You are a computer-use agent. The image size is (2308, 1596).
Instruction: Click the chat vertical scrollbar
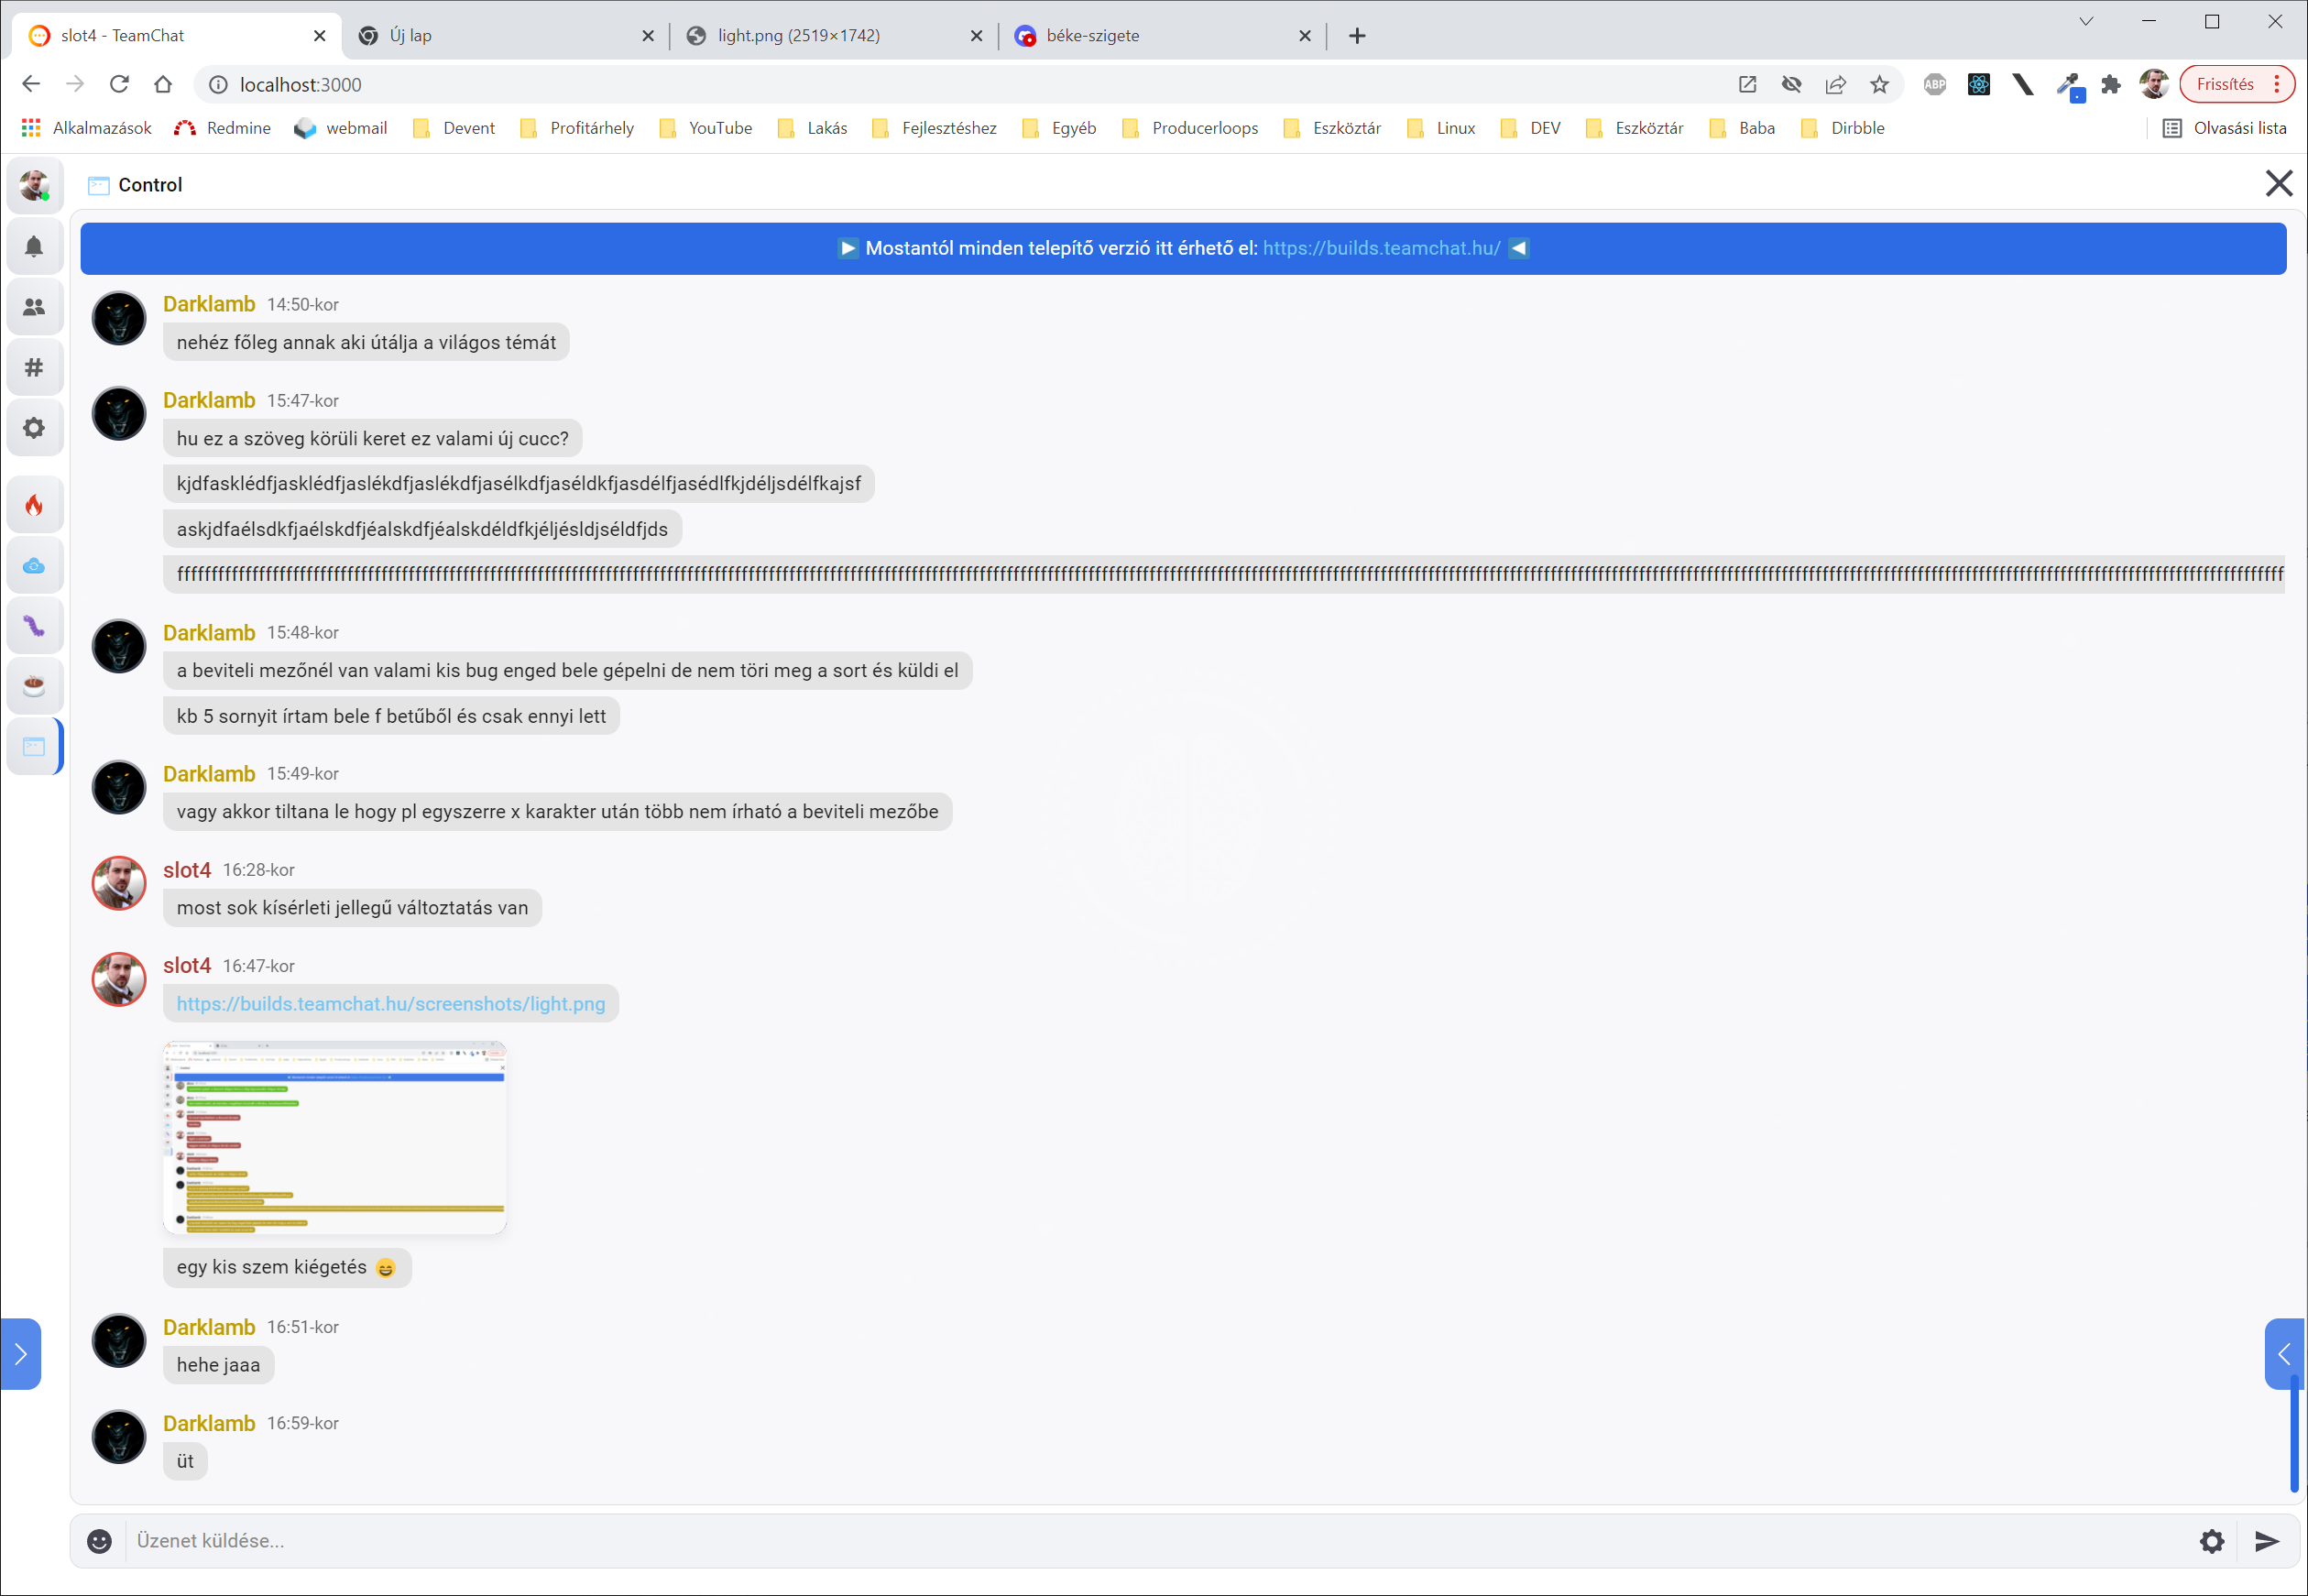coord(2293,1434)
